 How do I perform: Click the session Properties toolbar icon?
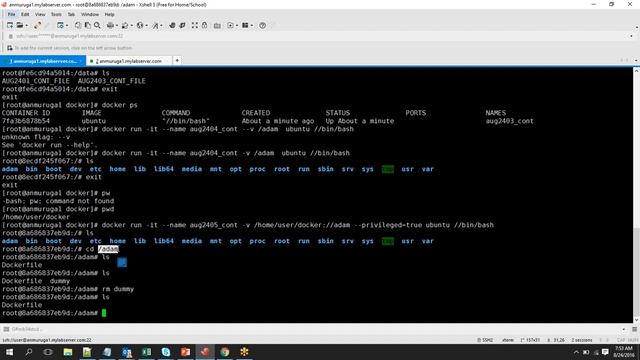click(60, 25)
